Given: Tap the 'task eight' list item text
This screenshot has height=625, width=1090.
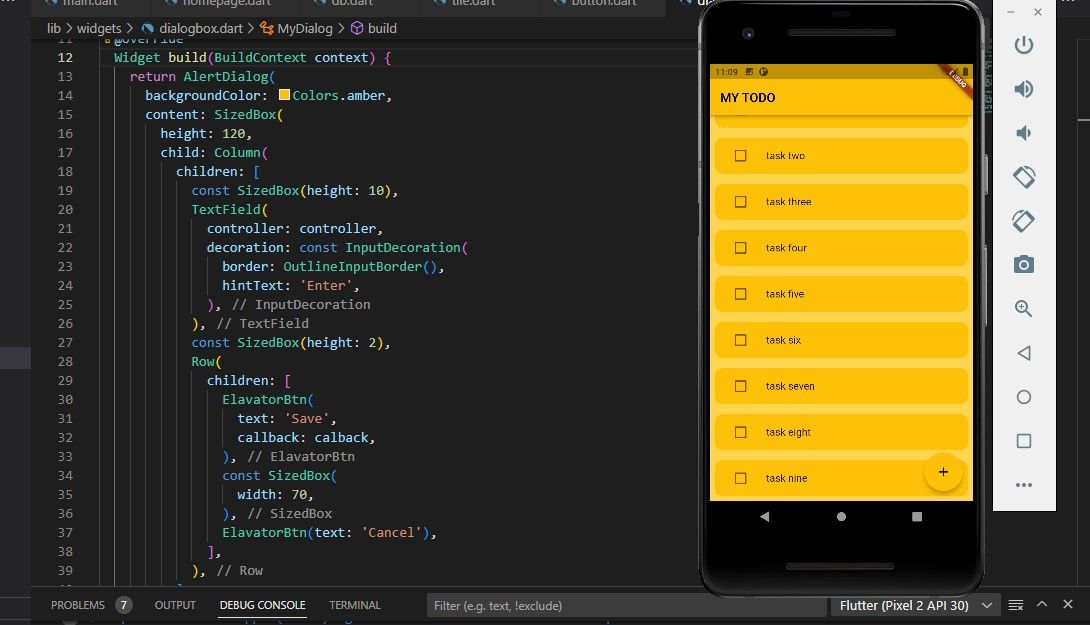Looking at the screenshot, I should (788, 432).
